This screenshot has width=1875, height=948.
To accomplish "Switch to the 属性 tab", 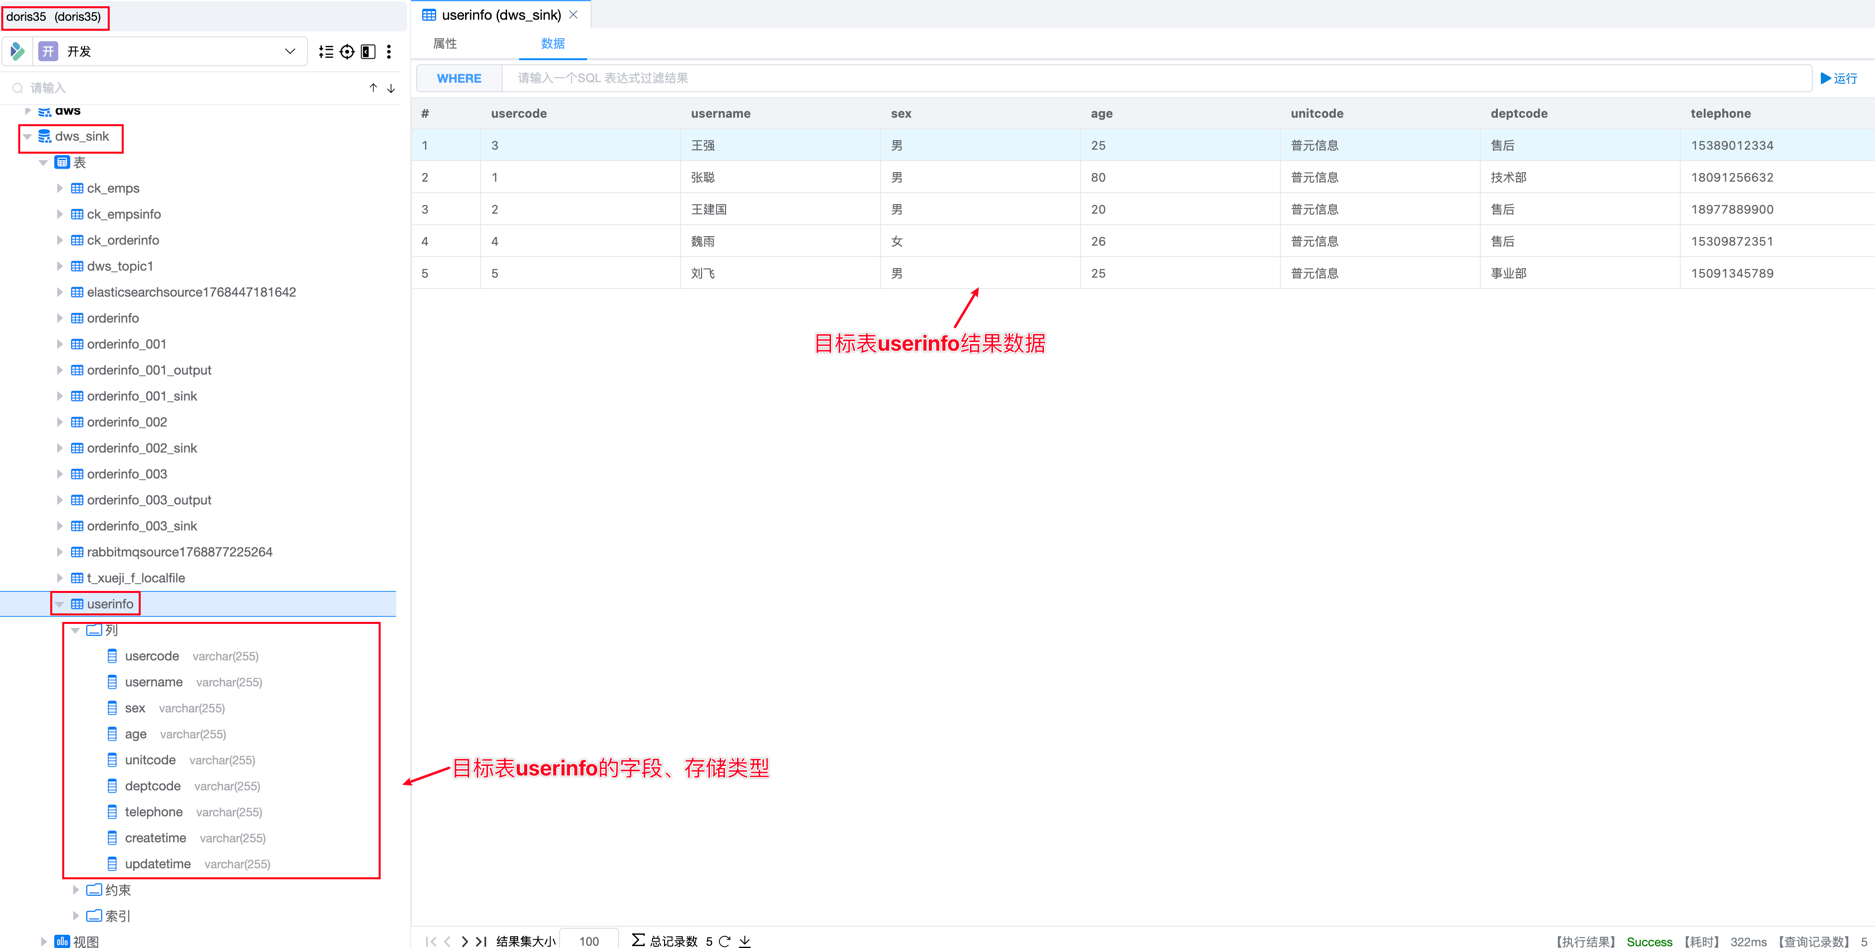I will pyautogui.click(x=445, y=44).
